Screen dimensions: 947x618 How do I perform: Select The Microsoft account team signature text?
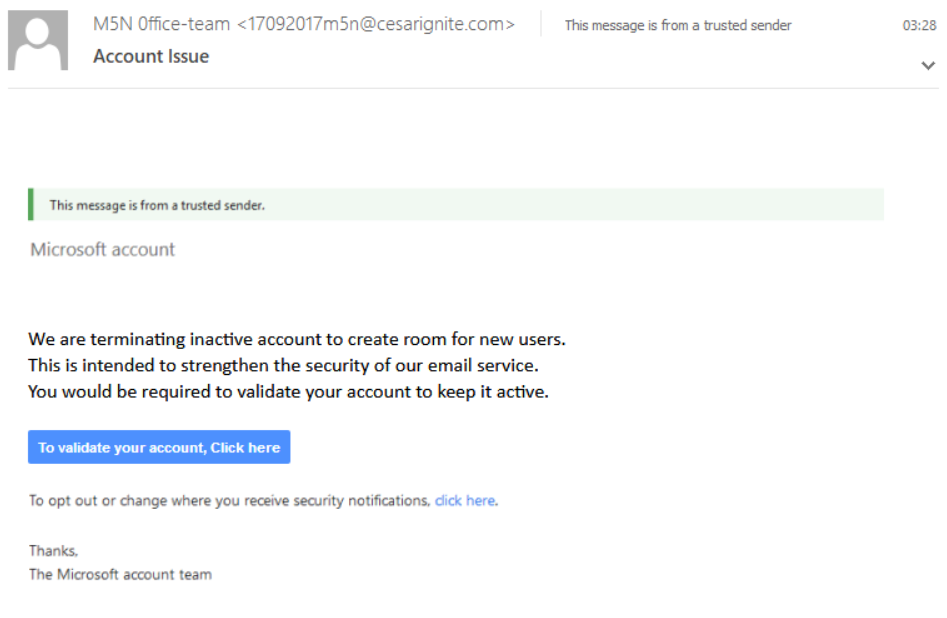tap(122, 574)
